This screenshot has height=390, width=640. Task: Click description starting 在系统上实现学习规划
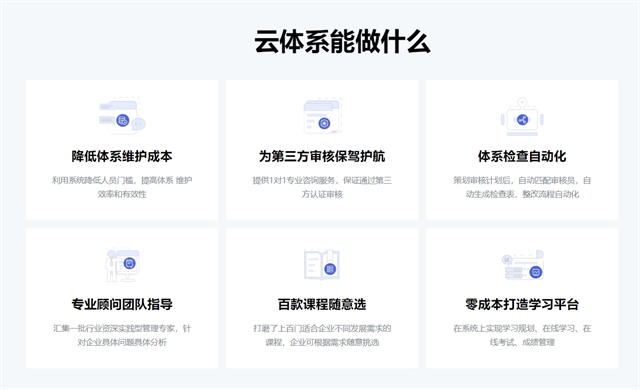[522, 335]
